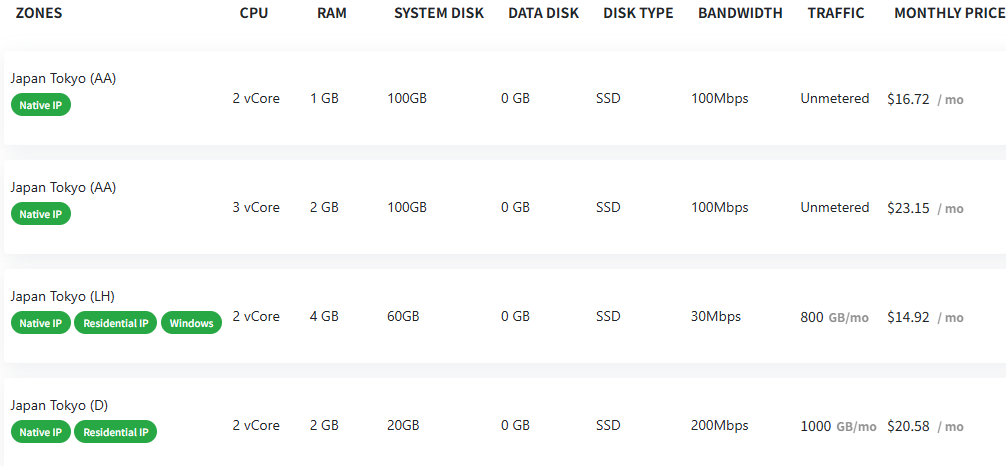
Task: Click Native IP badge in Tokyo (D) row
Action: tap(41, 432)
